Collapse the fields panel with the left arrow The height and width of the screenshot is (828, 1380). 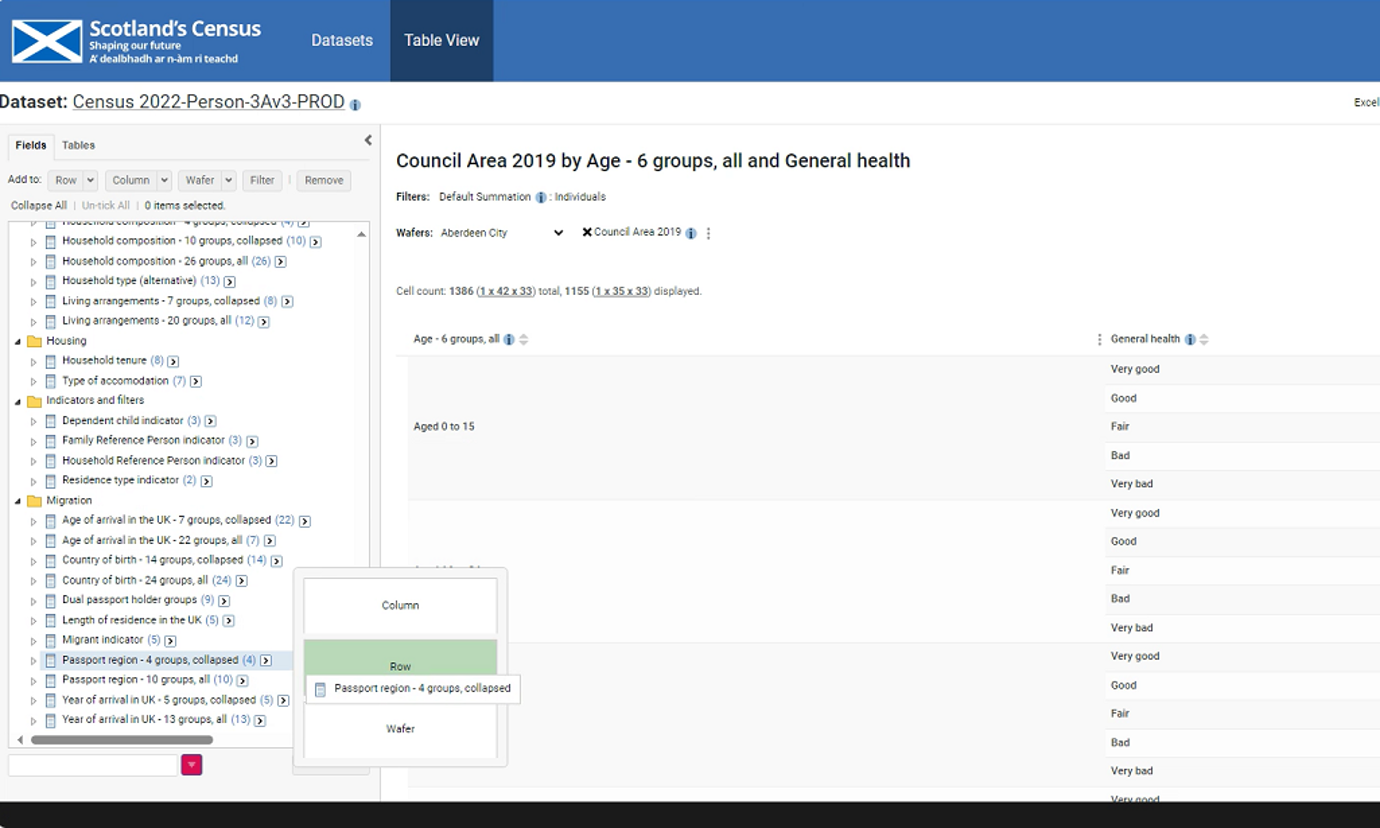click(368, 141)
